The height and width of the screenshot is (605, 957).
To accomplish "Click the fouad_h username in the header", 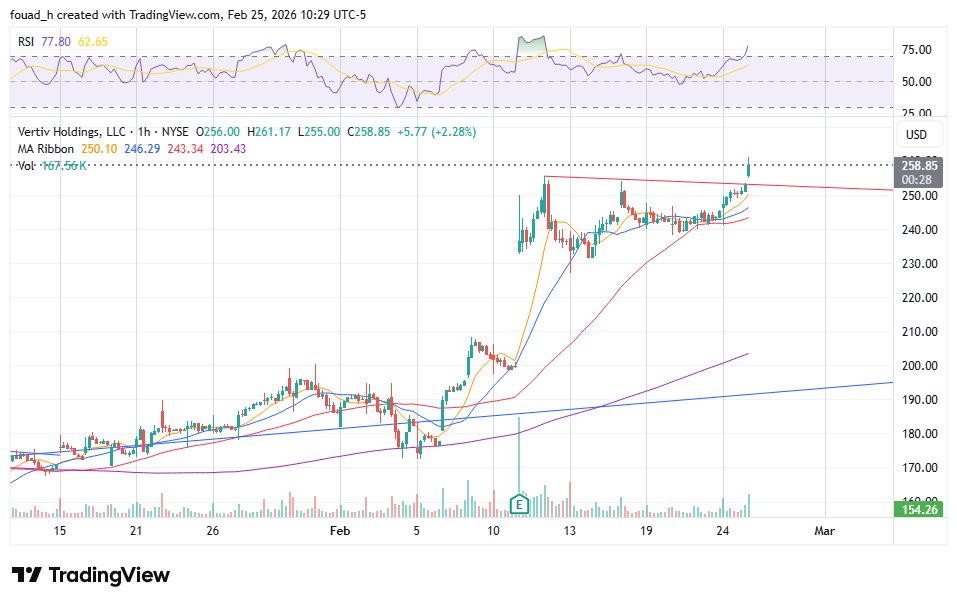I will [30, 14].
